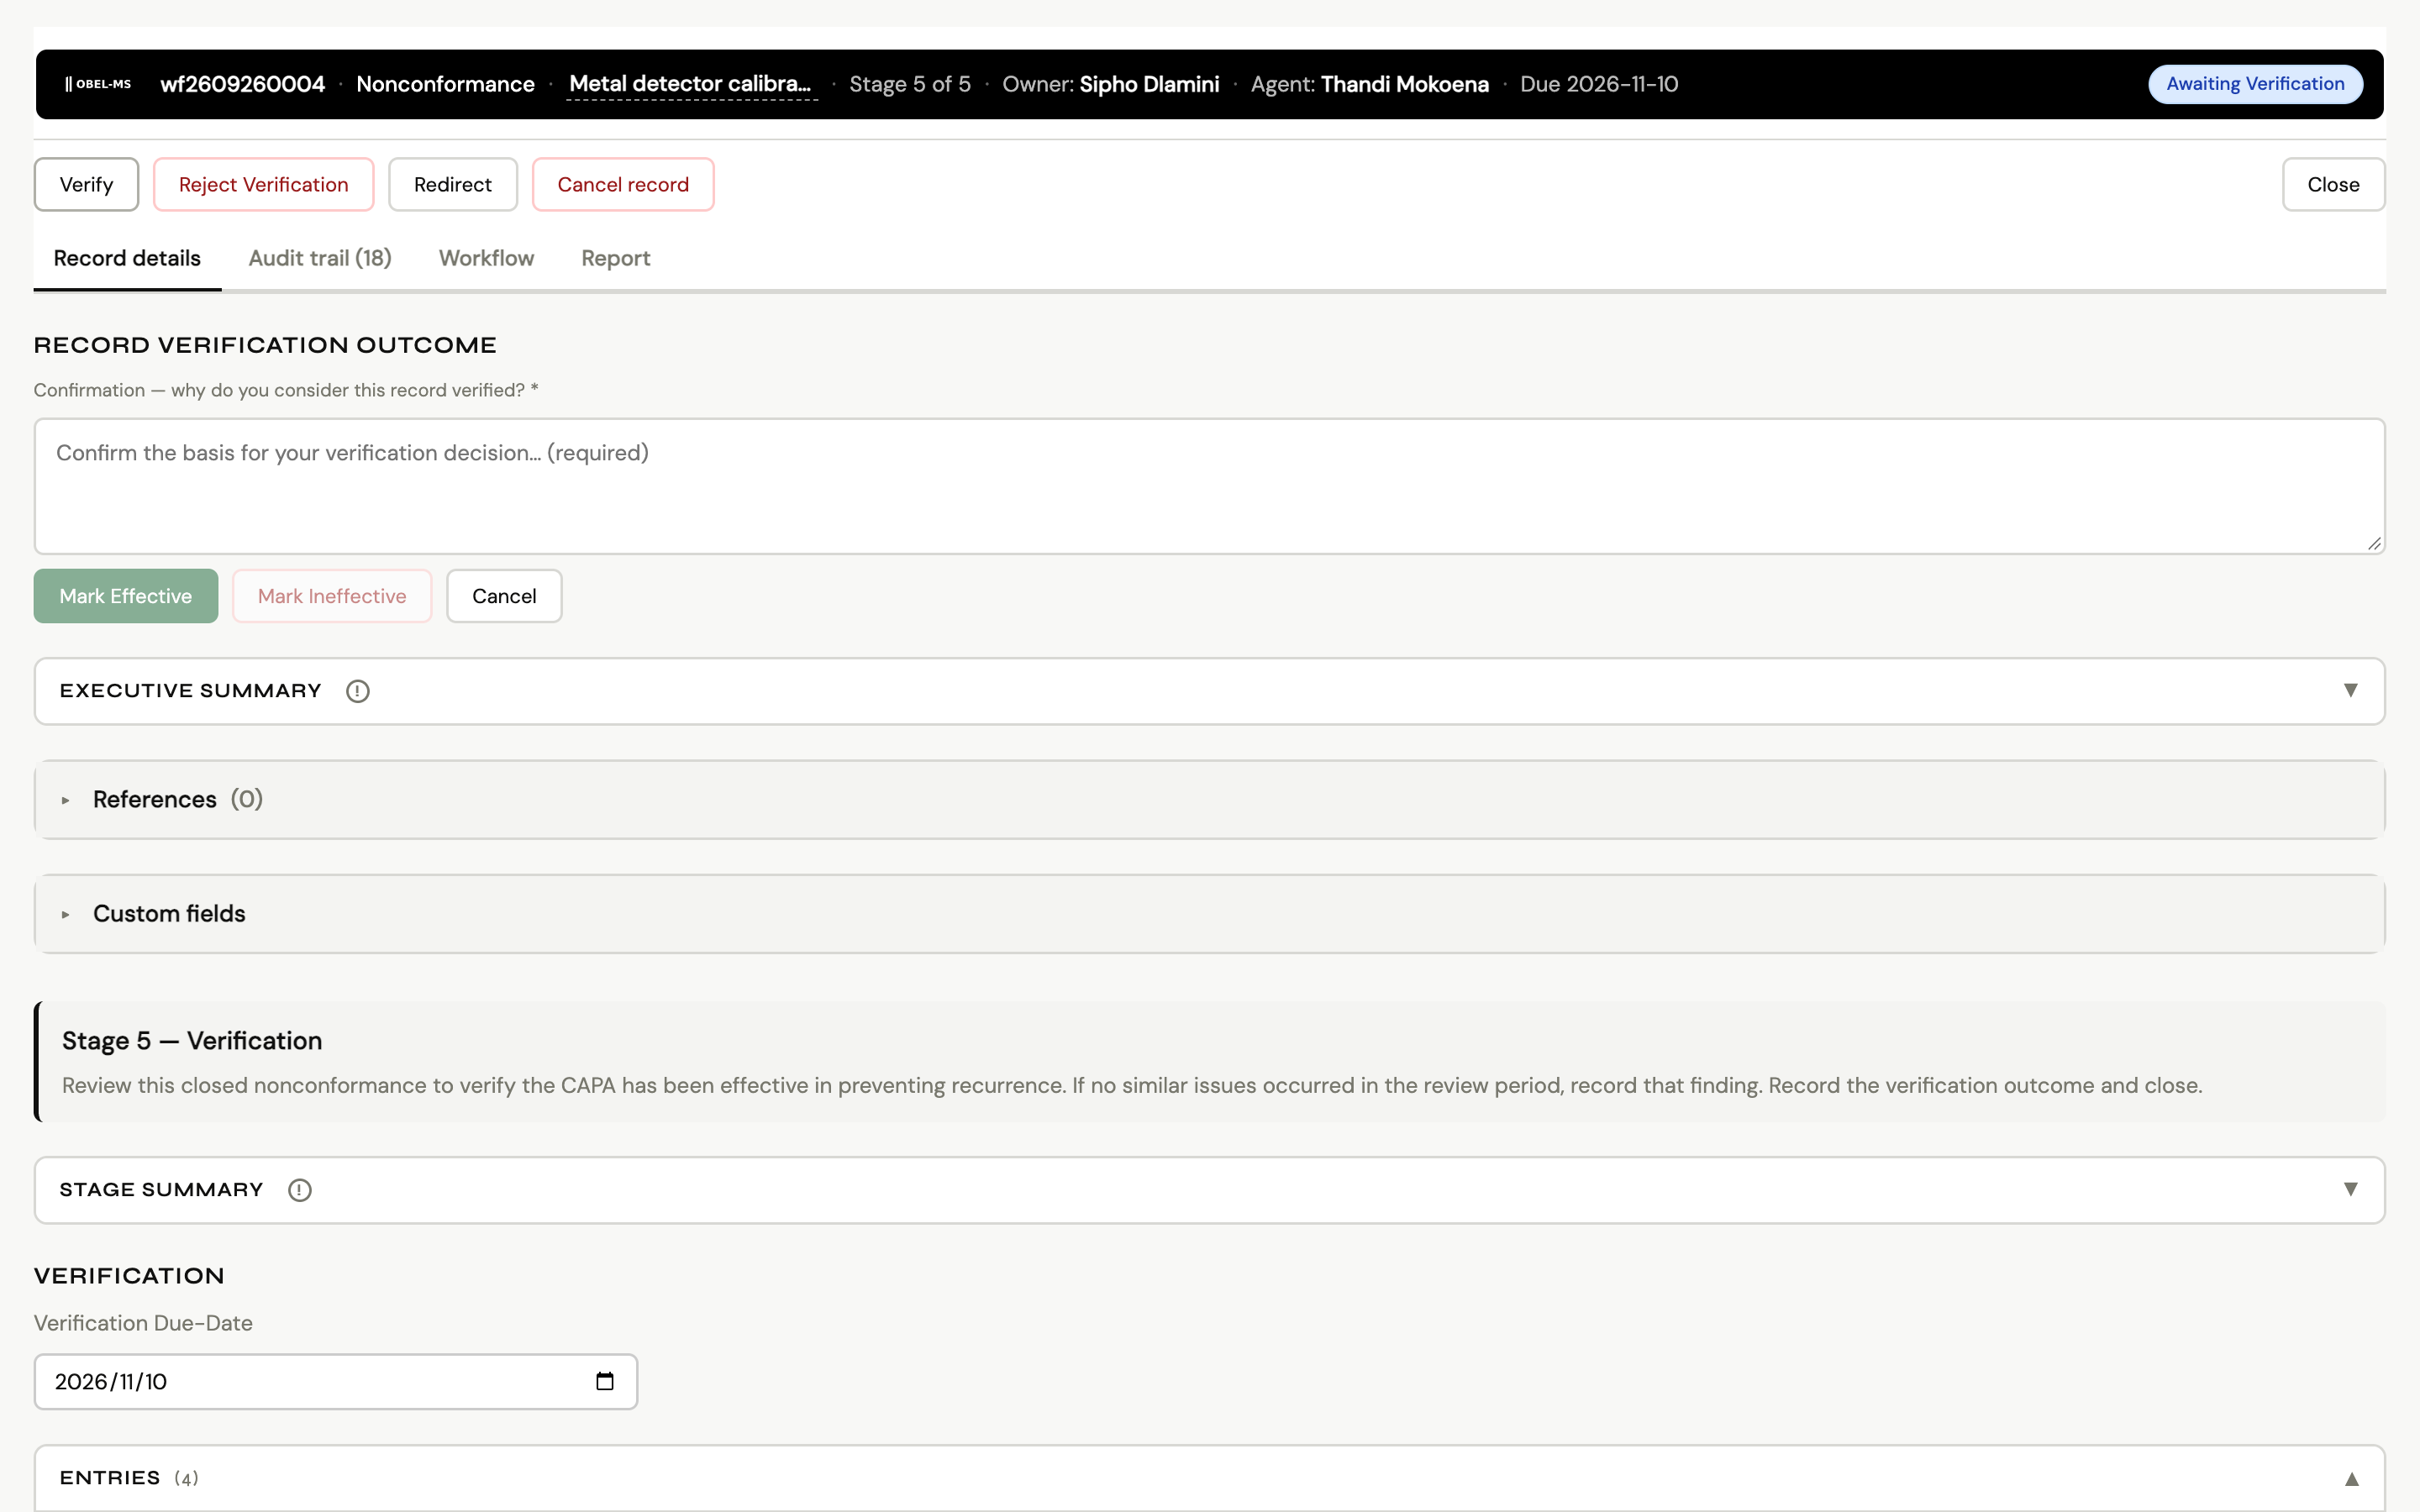Click the Awaiting Verification status badge
The image size is (2420, 1512).
click(2255, 84)
